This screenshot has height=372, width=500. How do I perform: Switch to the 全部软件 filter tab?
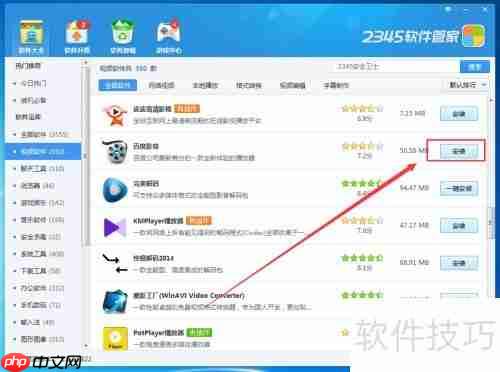118,85
